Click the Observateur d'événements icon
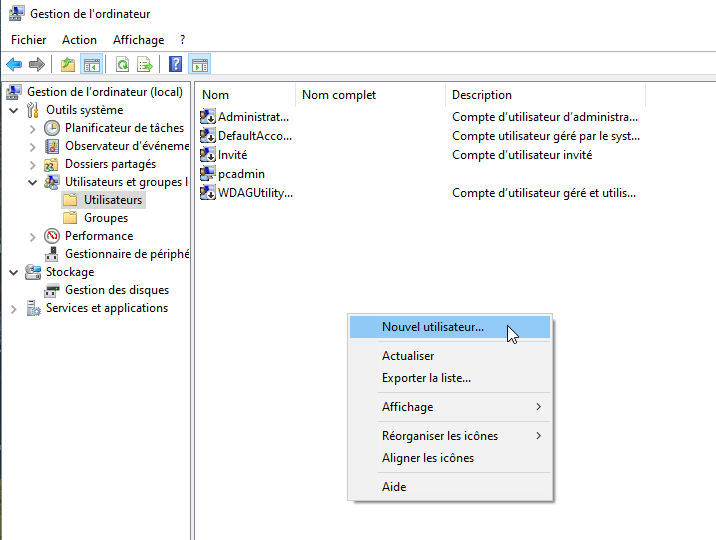716x540 pixels. coord(52,146)
